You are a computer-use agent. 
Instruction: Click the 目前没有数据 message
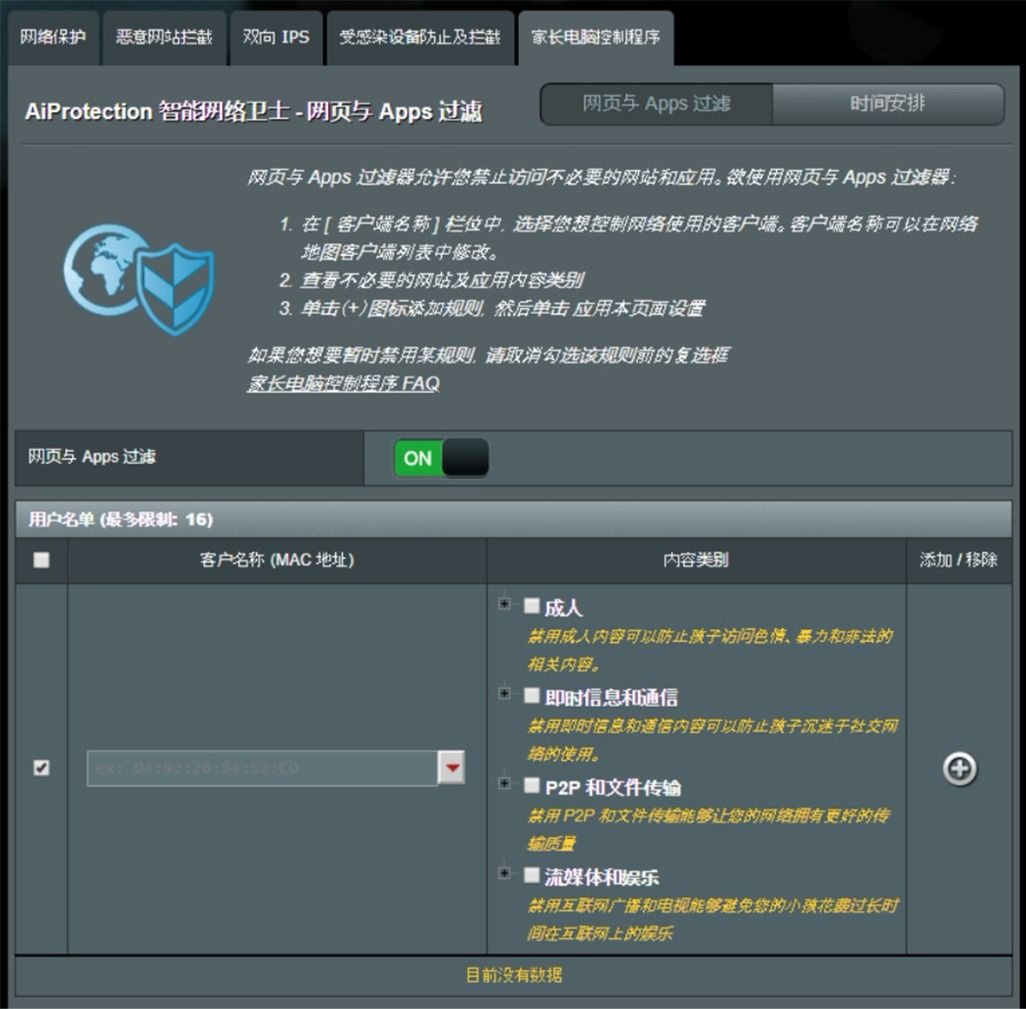click(514, 975)
